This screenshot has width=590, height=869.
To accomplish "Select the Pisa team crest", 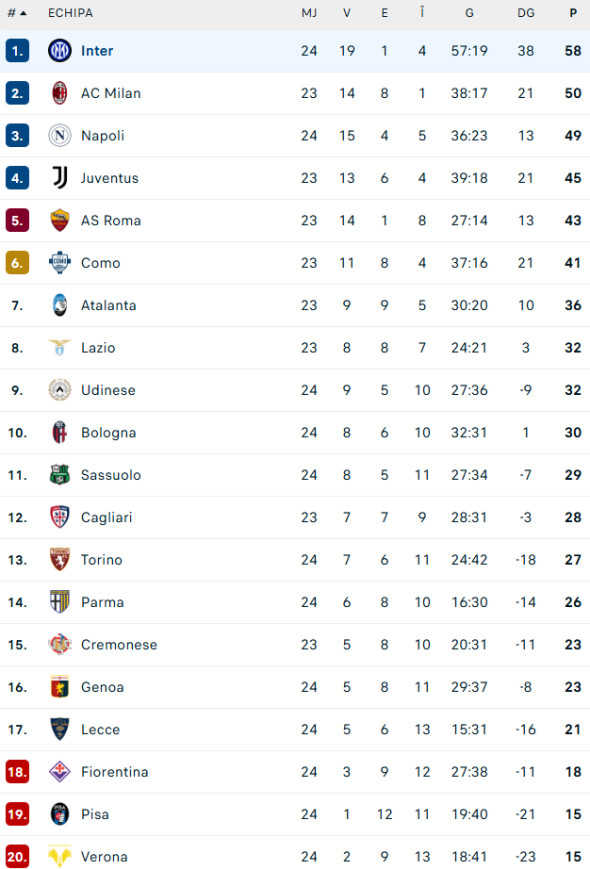I will tap(59, 814).
